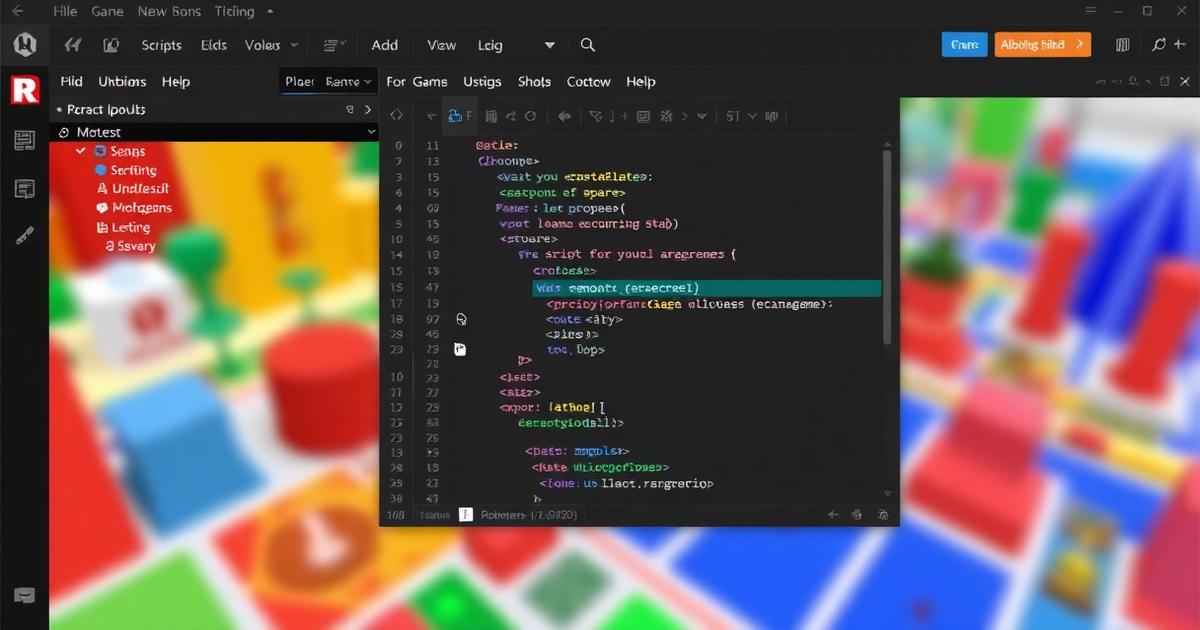The image size is (1200, 630).
Task: Click the highlighted teal code line
Action: tap(707, 288)
